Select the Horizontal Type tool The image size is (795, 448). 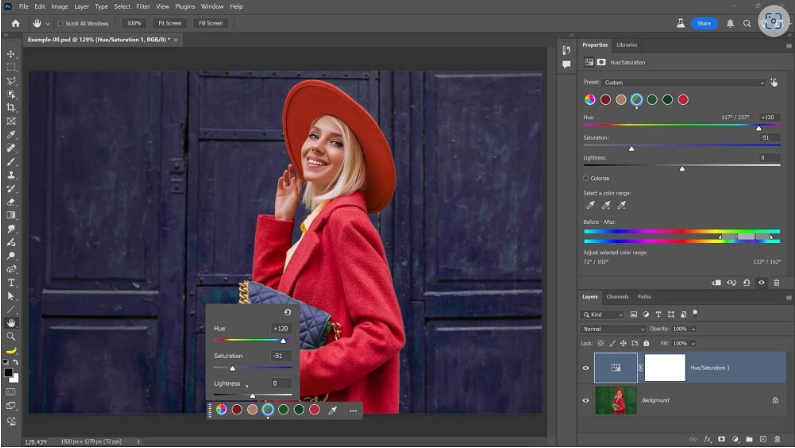click(x=11, y=283)
